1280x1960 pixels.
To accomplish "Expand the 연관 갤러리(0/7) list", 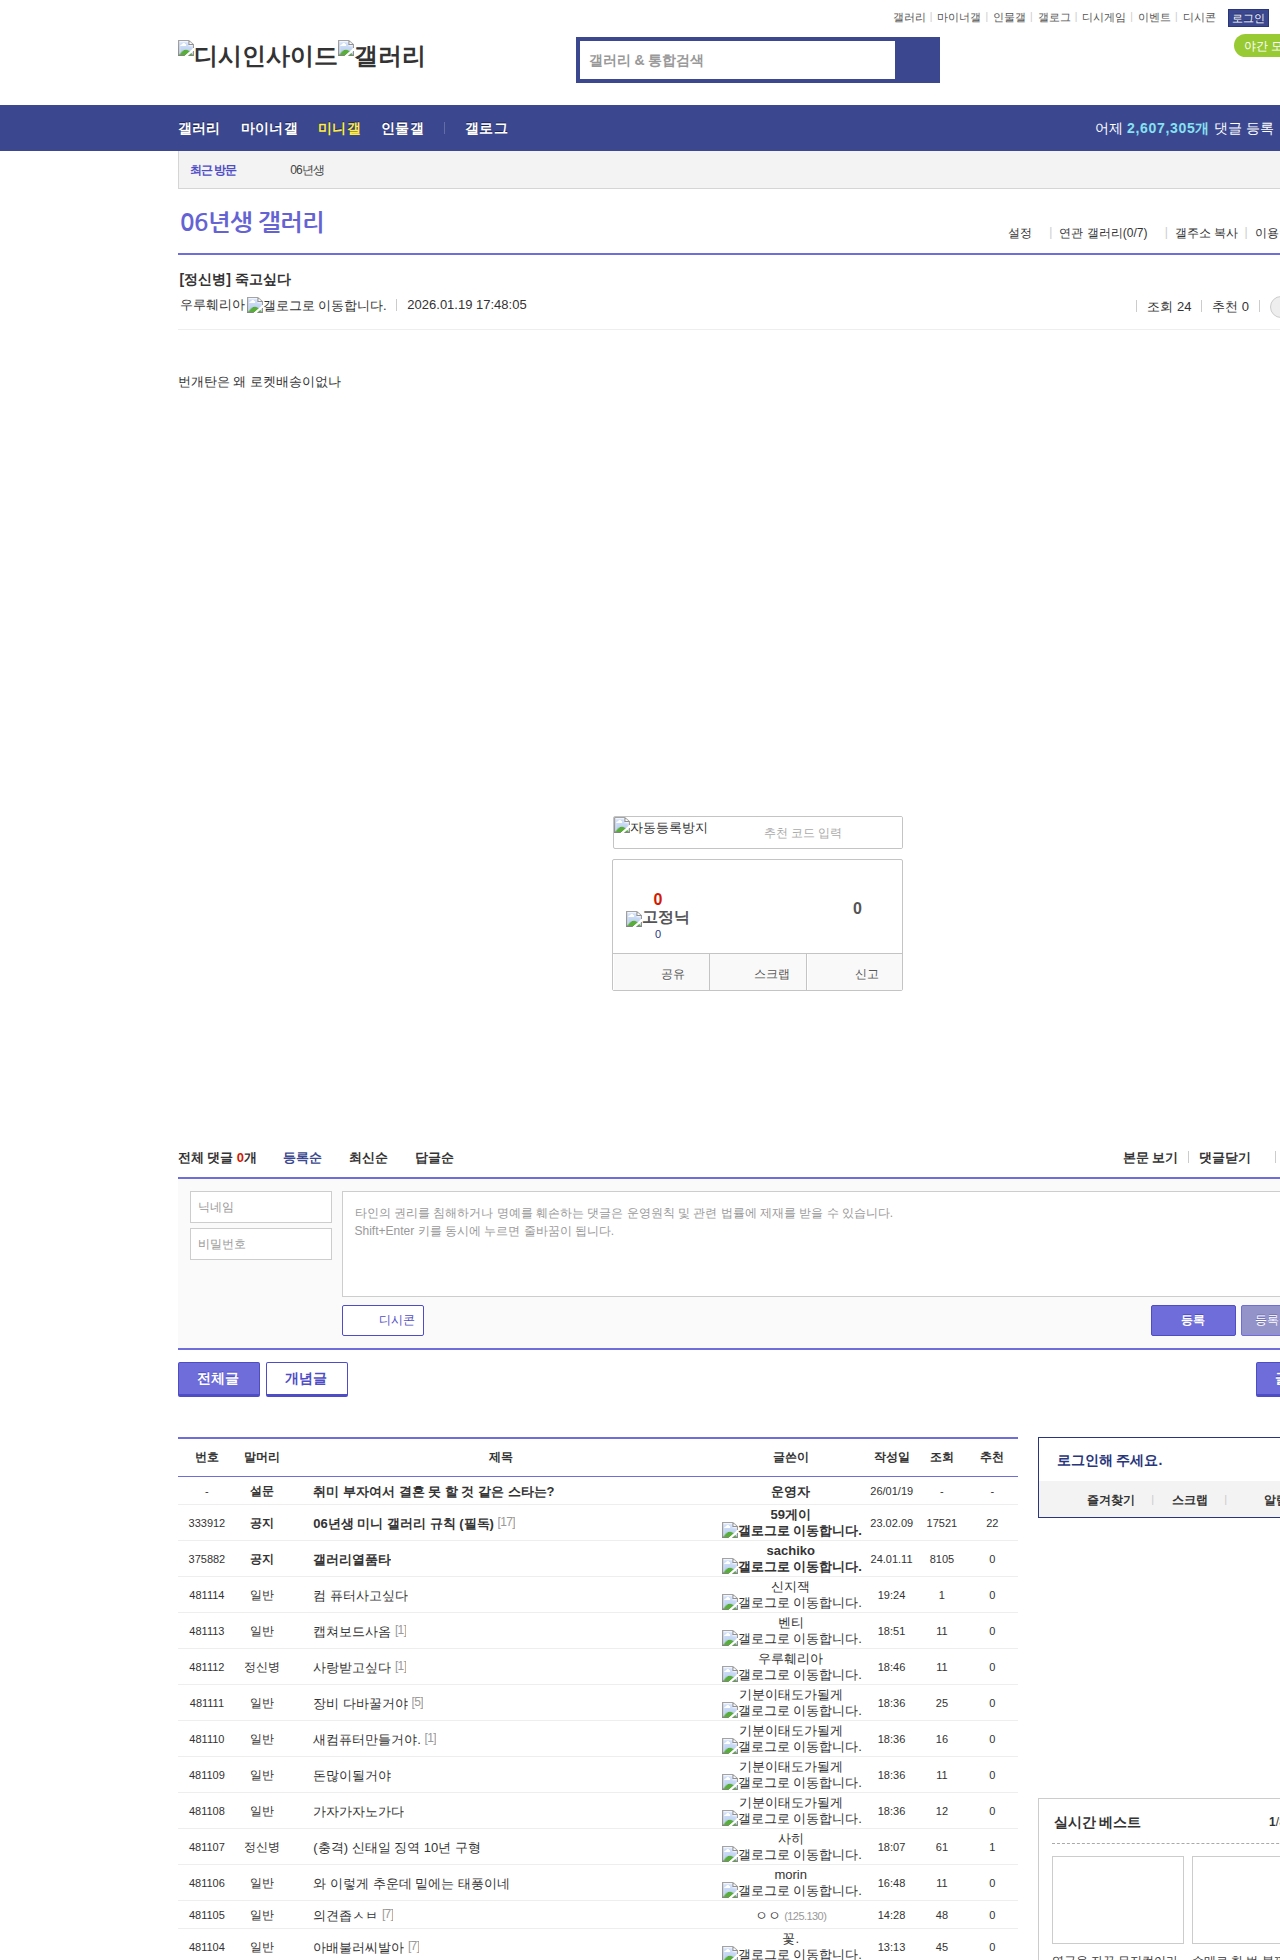I will (1102, 233).
